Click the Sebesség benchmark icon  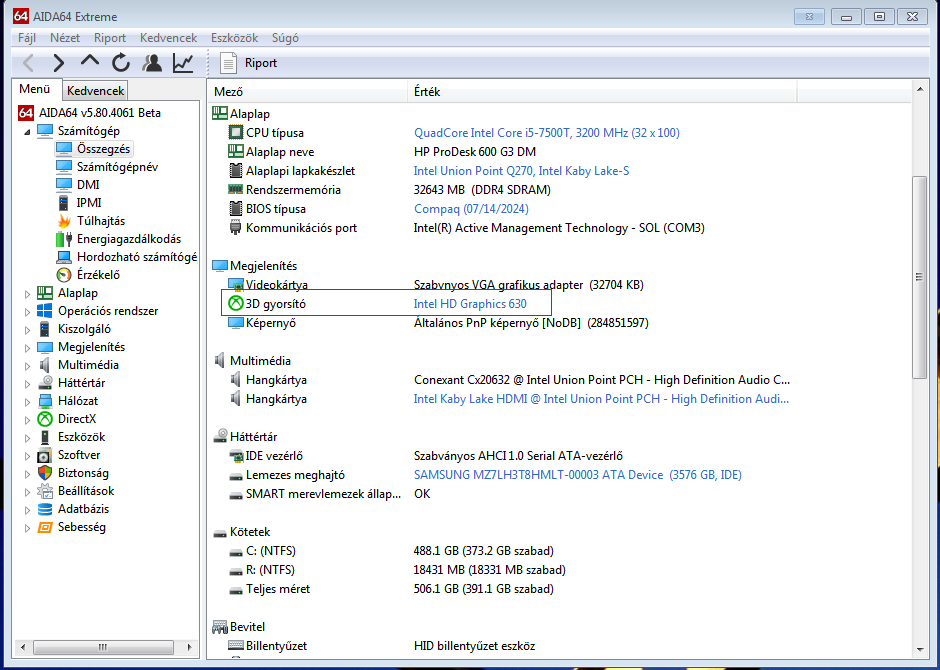point(45,527)
